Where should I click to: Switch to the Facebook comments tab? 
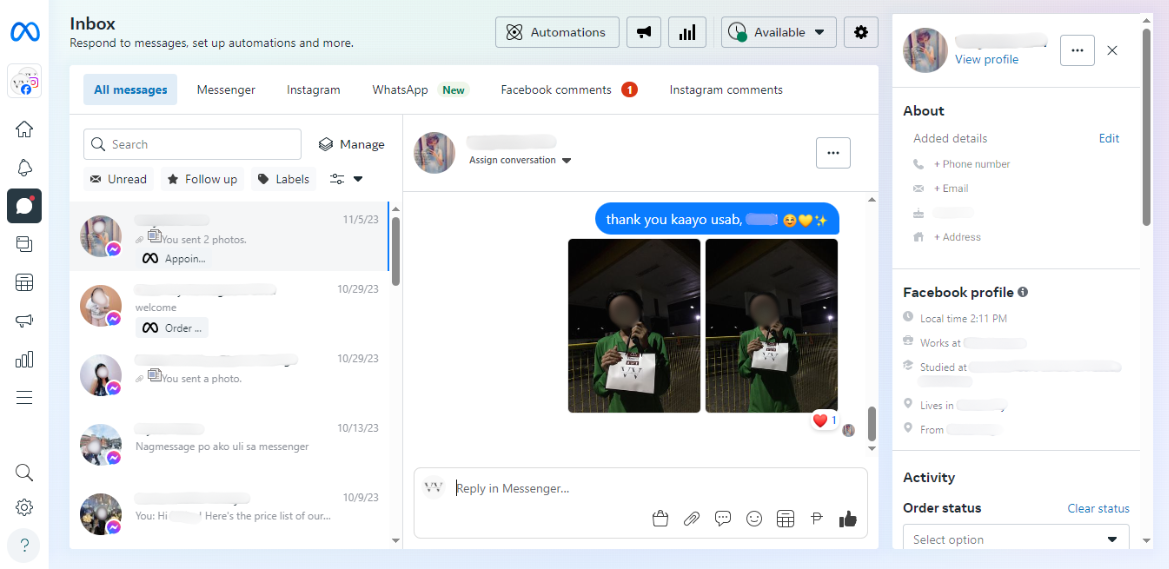pos(569,89)
